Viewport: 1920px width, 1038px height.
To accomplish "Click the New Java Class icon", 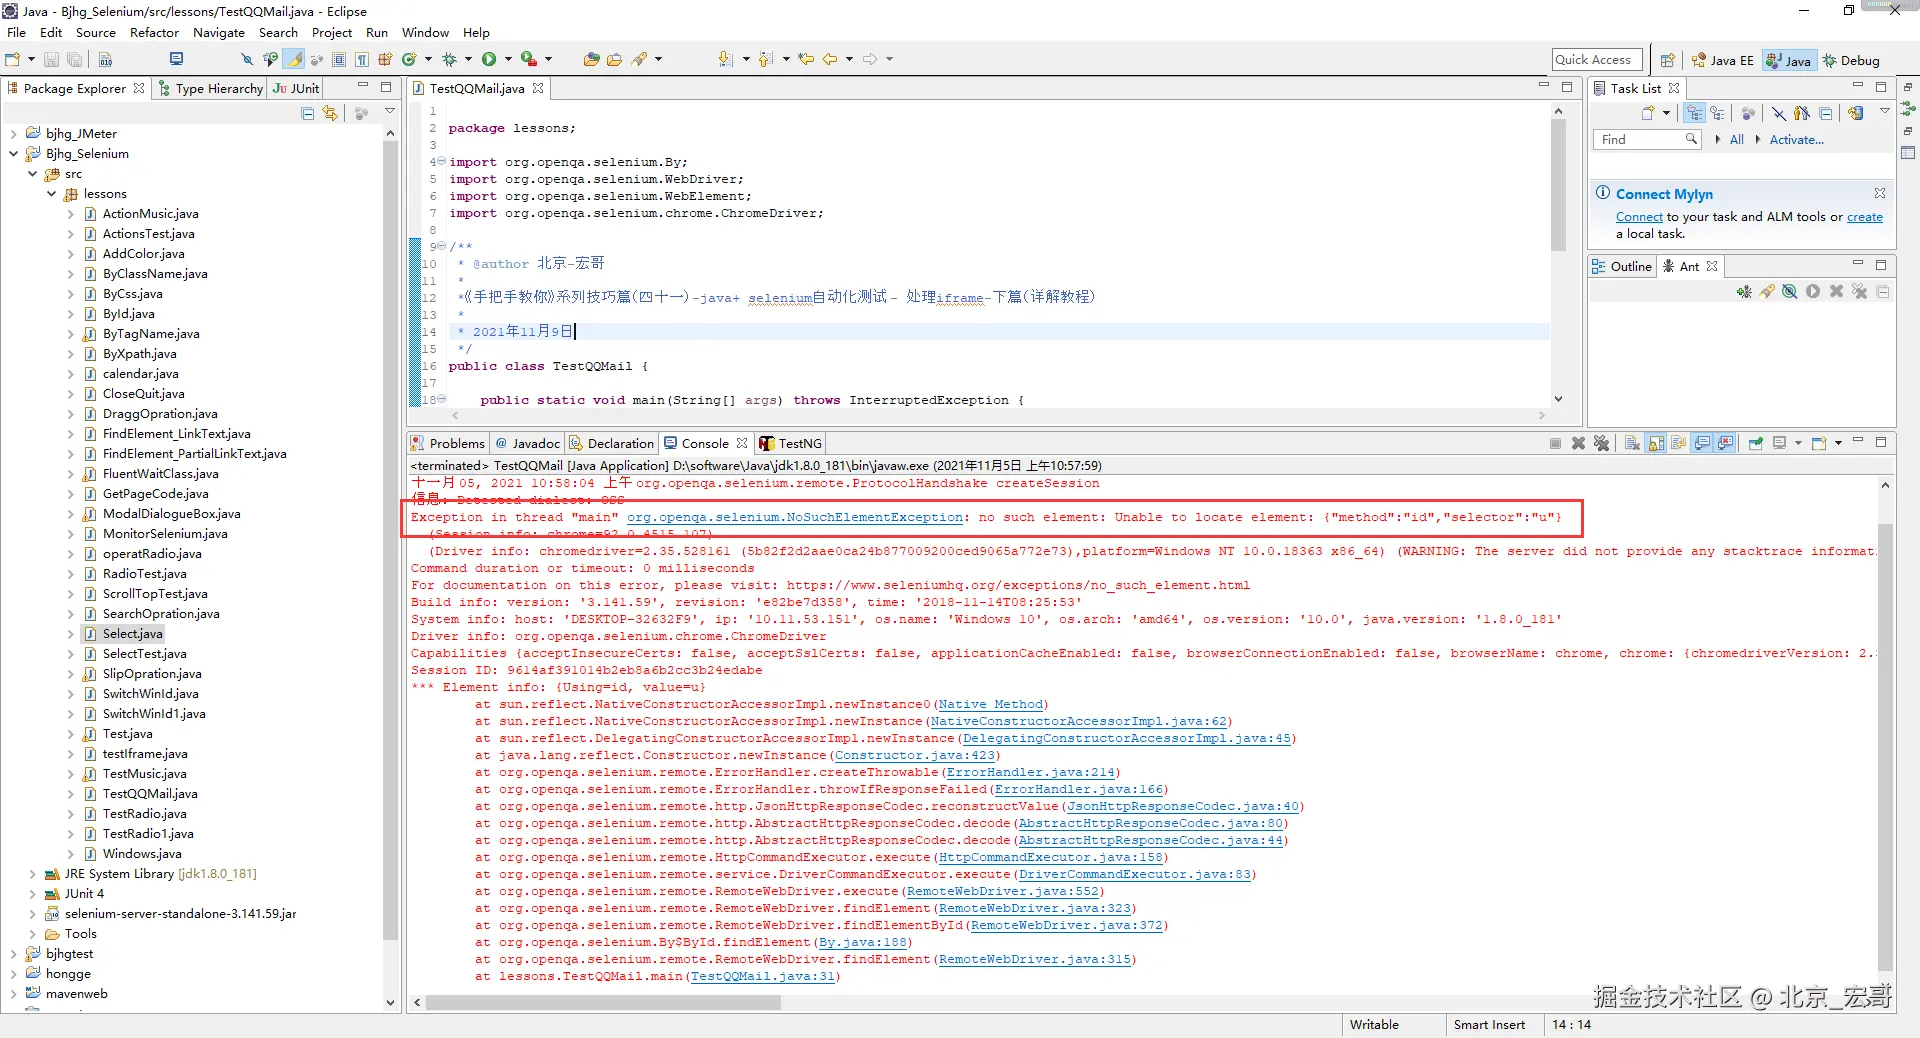I will coord(409,60).
